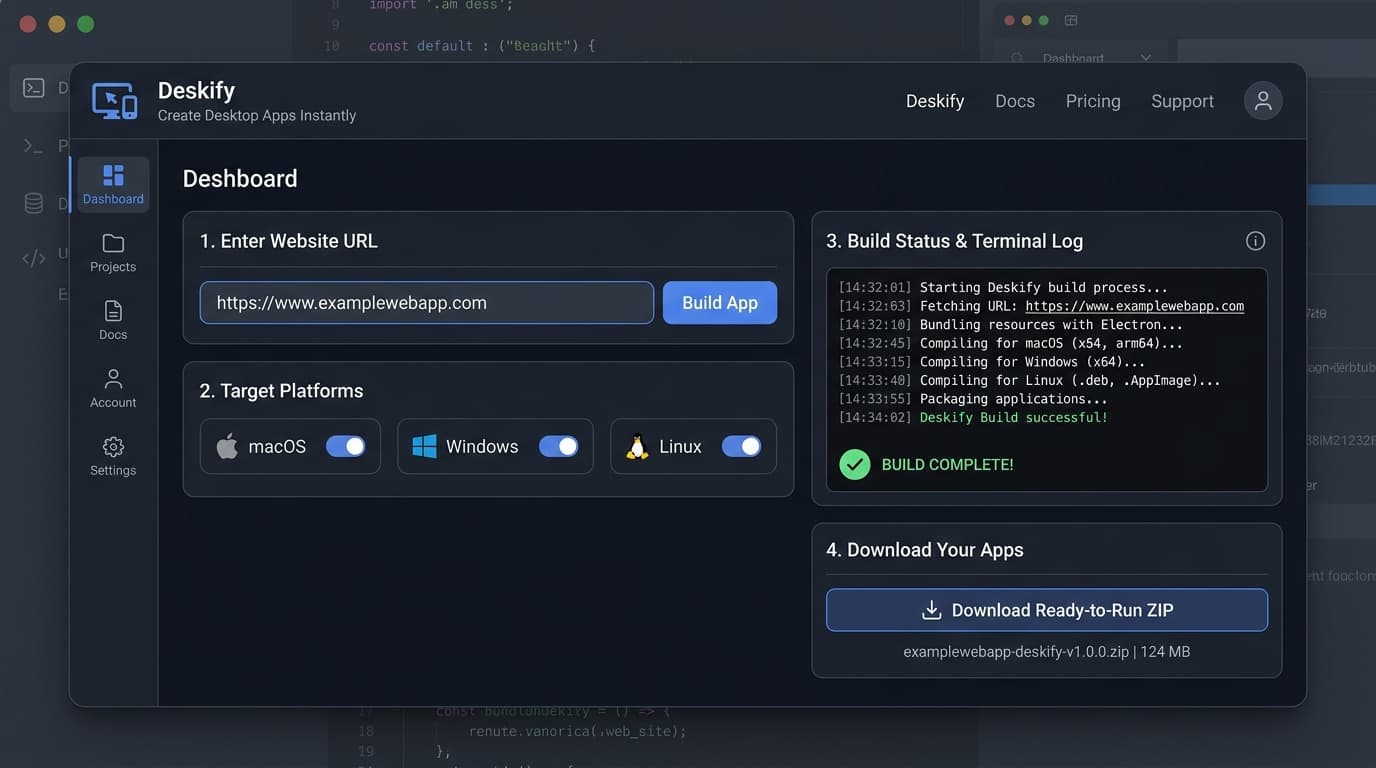Open Projects in the sidebar
Screen dimensions: 1376x768
(113, 253)
